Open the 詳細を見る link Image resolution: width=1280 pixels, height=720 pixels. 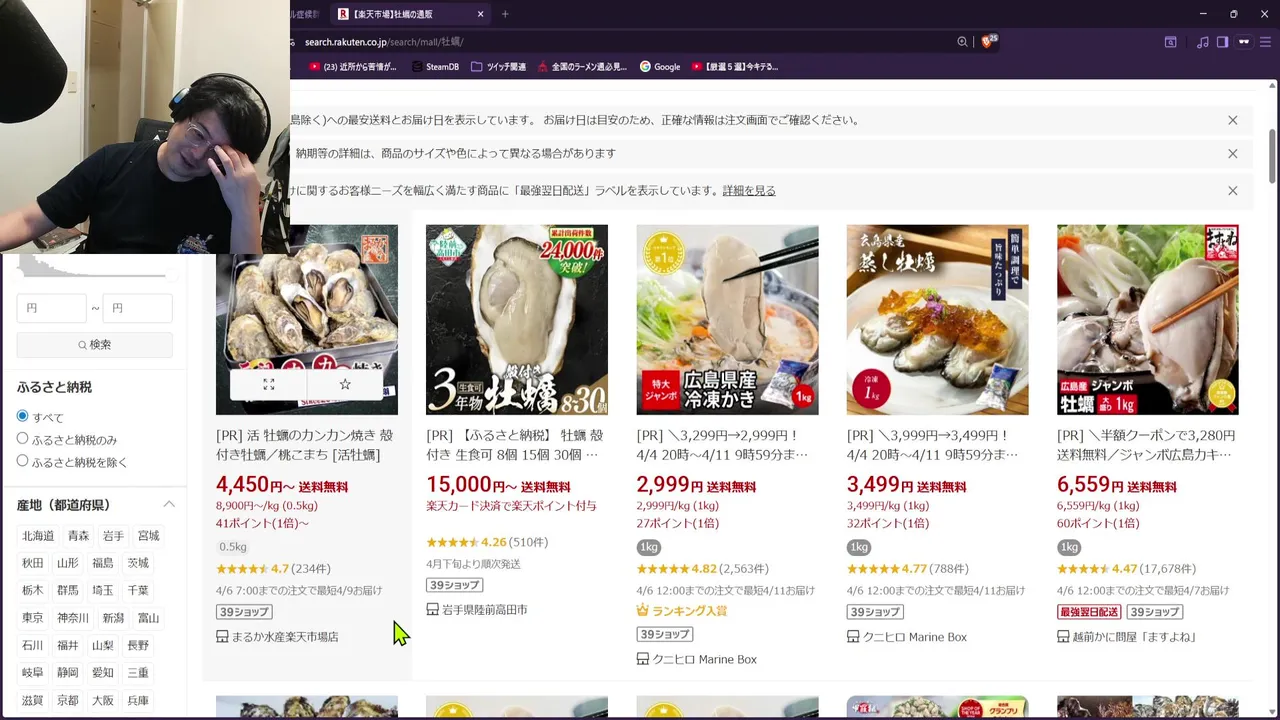[749, 191]
